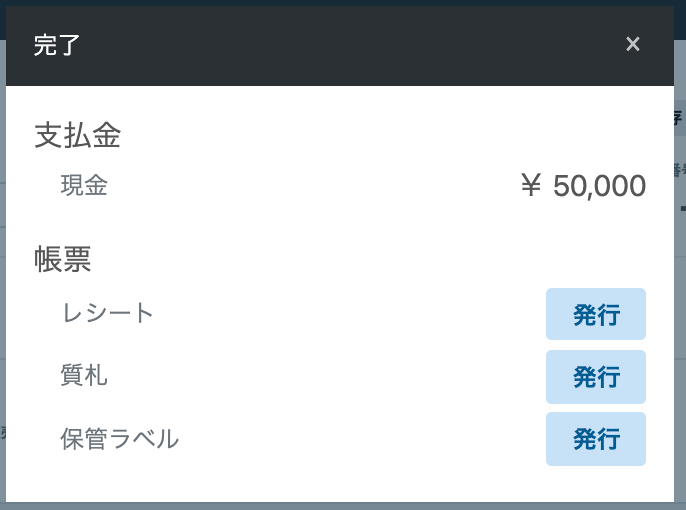The image size is (686, 510).
Task: Click the 質札 row label
Action: click(x=84, y=375)
